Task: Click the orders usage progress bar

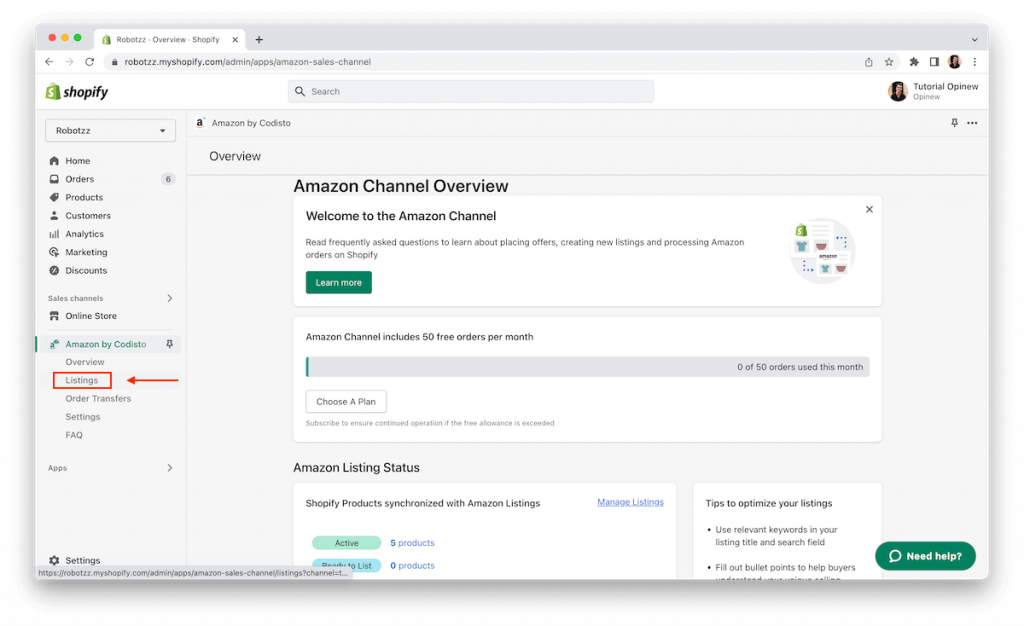Action: point(587,367)
